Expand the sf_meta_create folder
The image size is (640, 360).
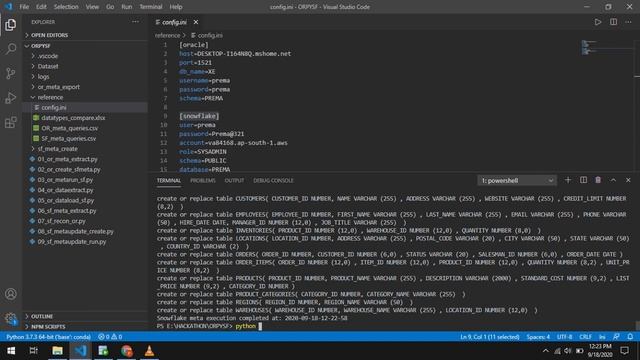coord(58,149)
